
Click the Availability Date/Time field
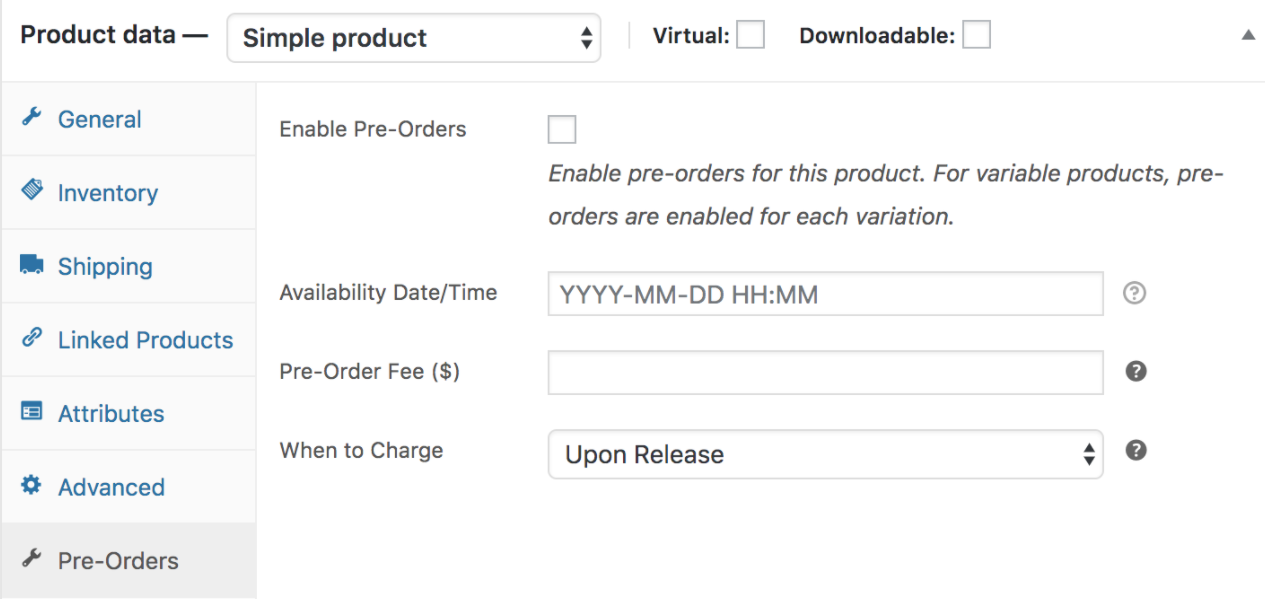pyautogui.click(x=825, y=294)
